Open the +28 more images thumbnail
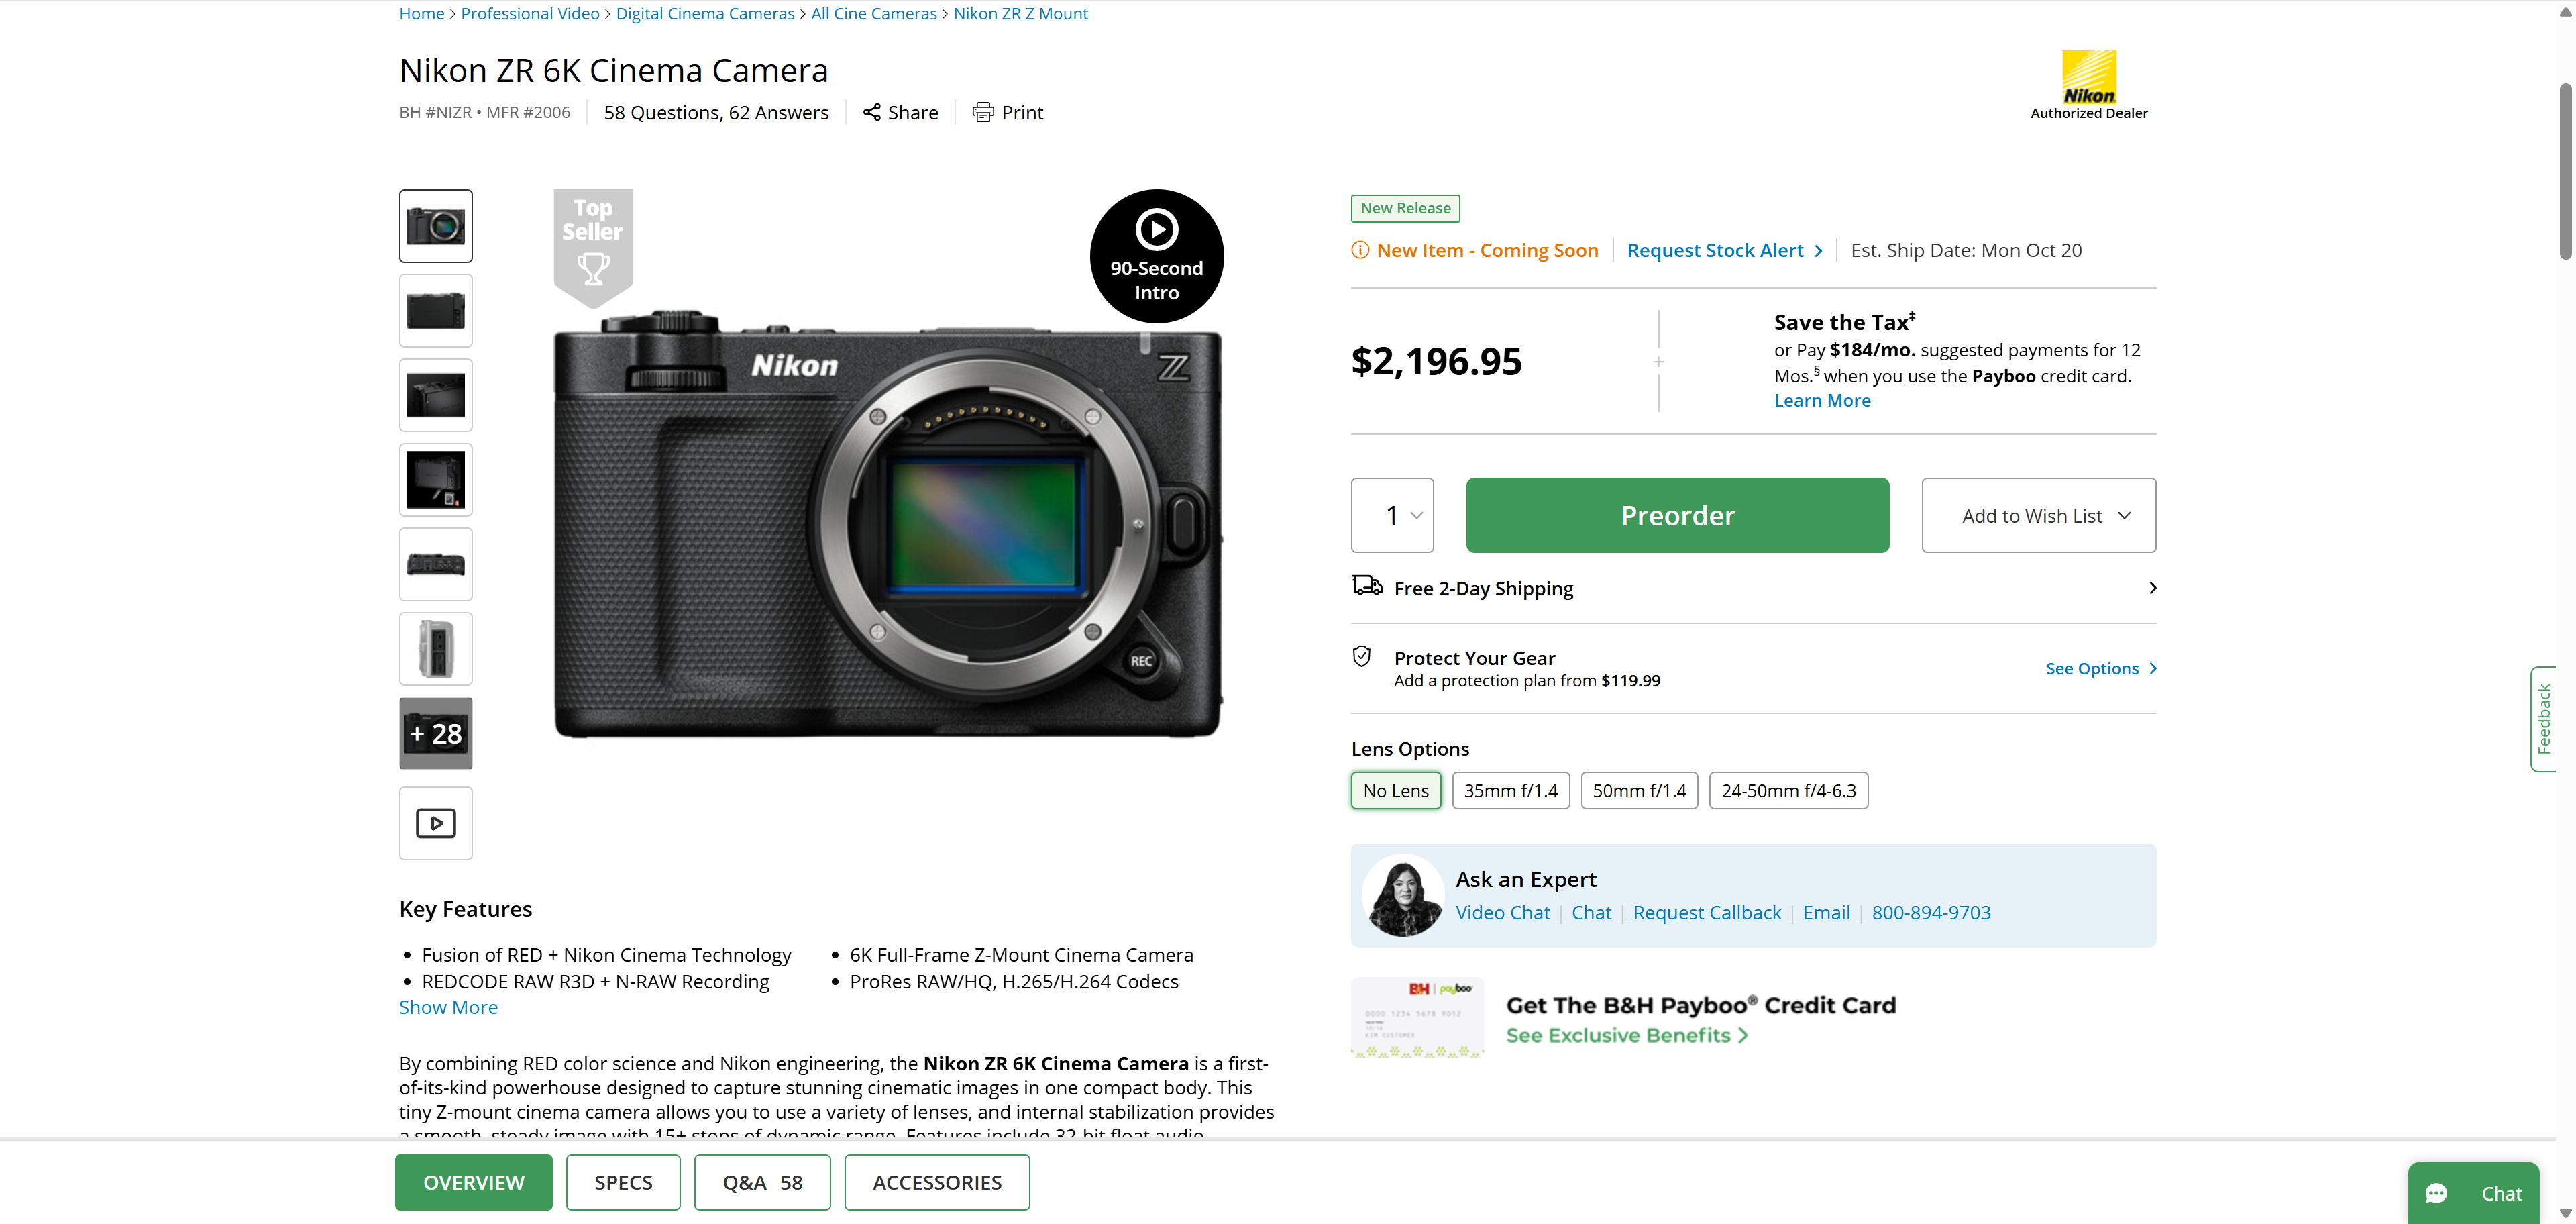 point(436,733)
